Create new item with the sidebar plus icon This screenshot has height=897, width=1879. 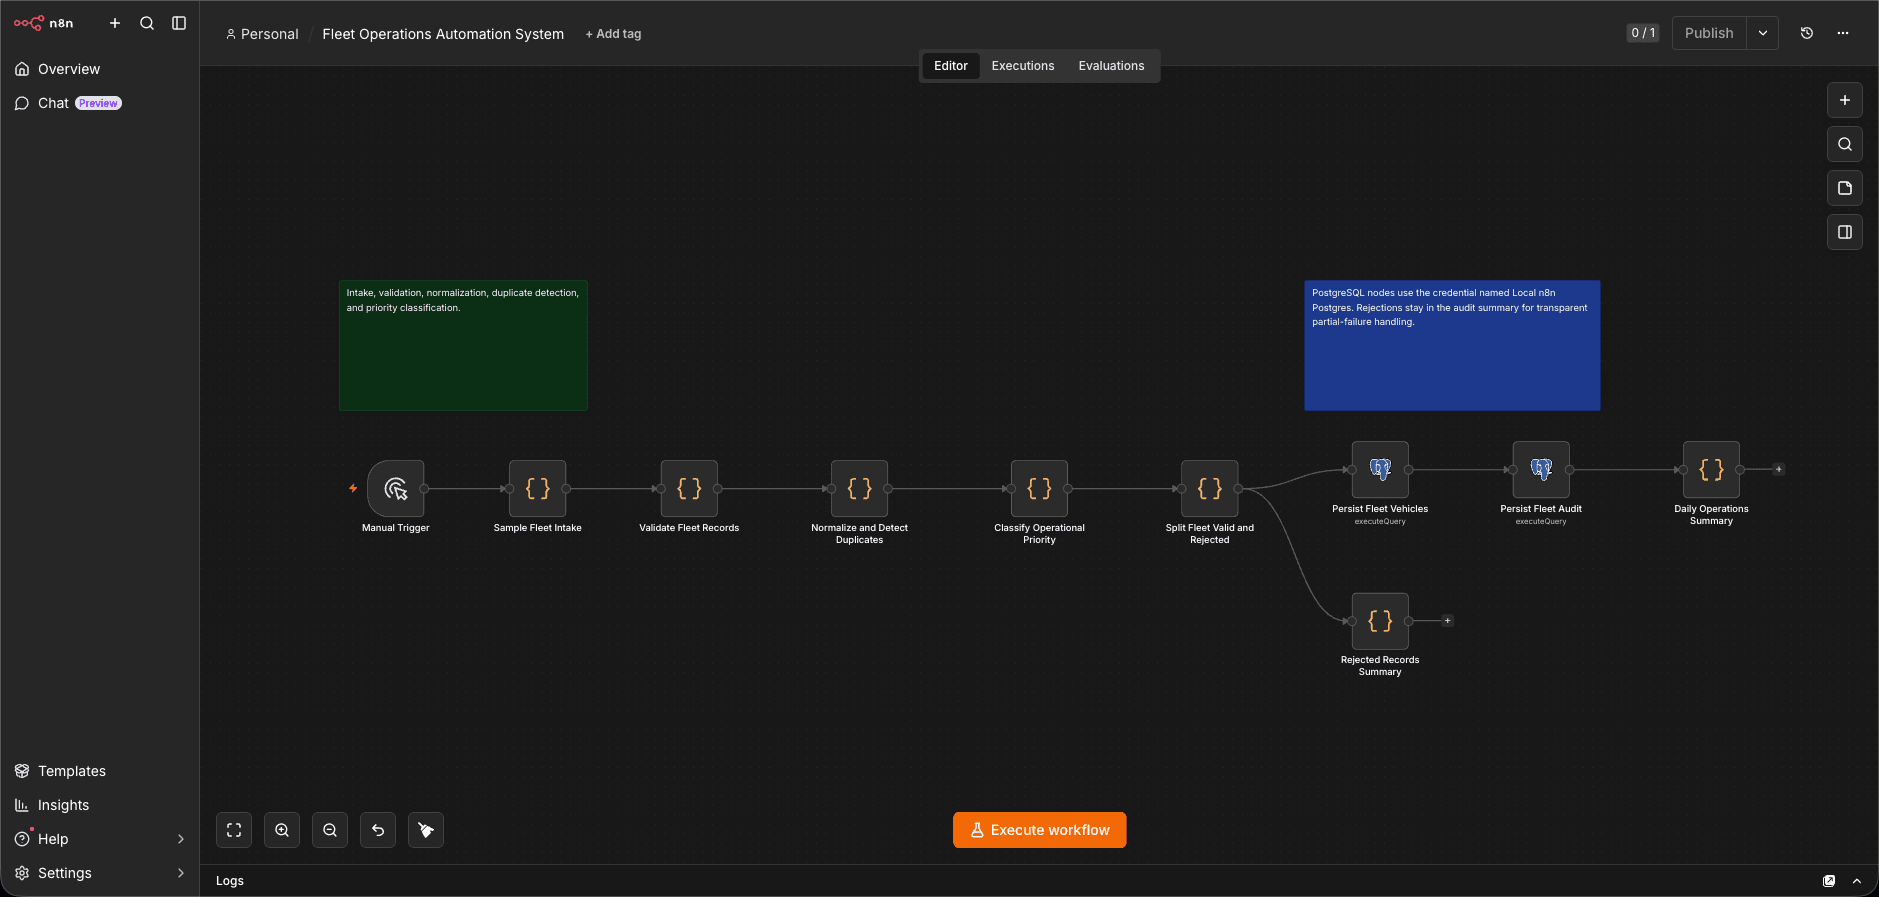115,23
